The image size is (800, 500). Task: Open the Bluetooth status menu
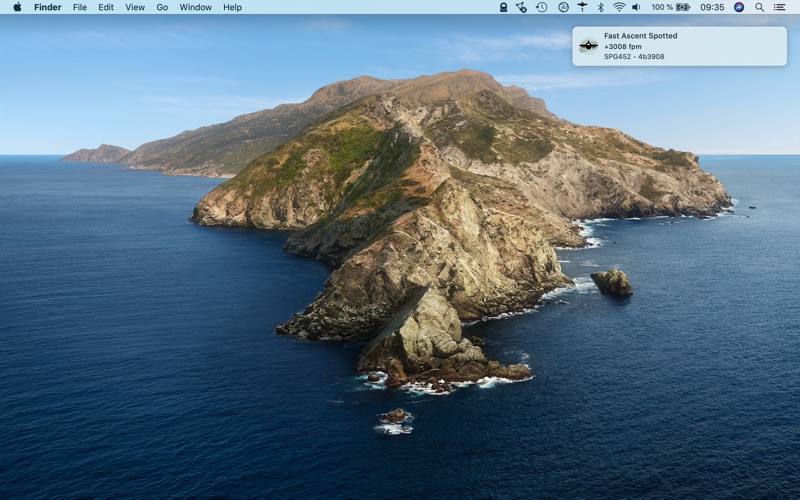coord(601,7)
